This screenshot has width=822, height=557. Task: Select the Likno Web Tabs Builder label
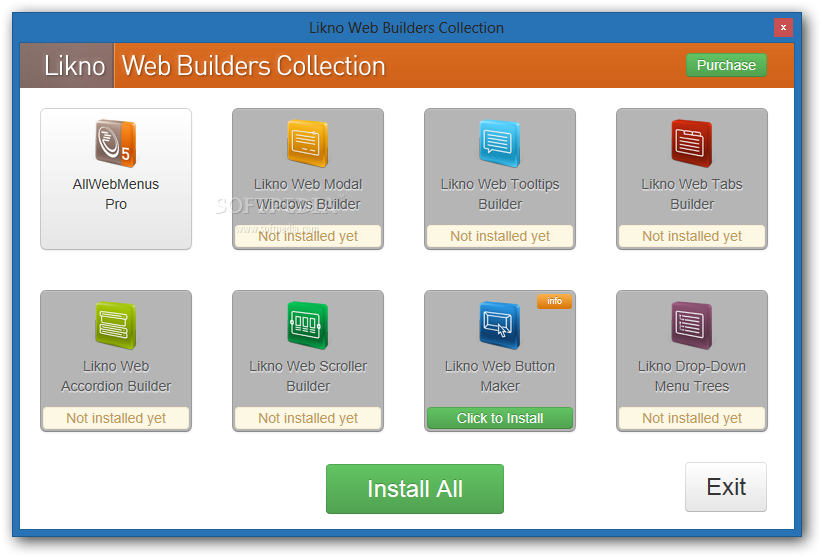point(691,194)
